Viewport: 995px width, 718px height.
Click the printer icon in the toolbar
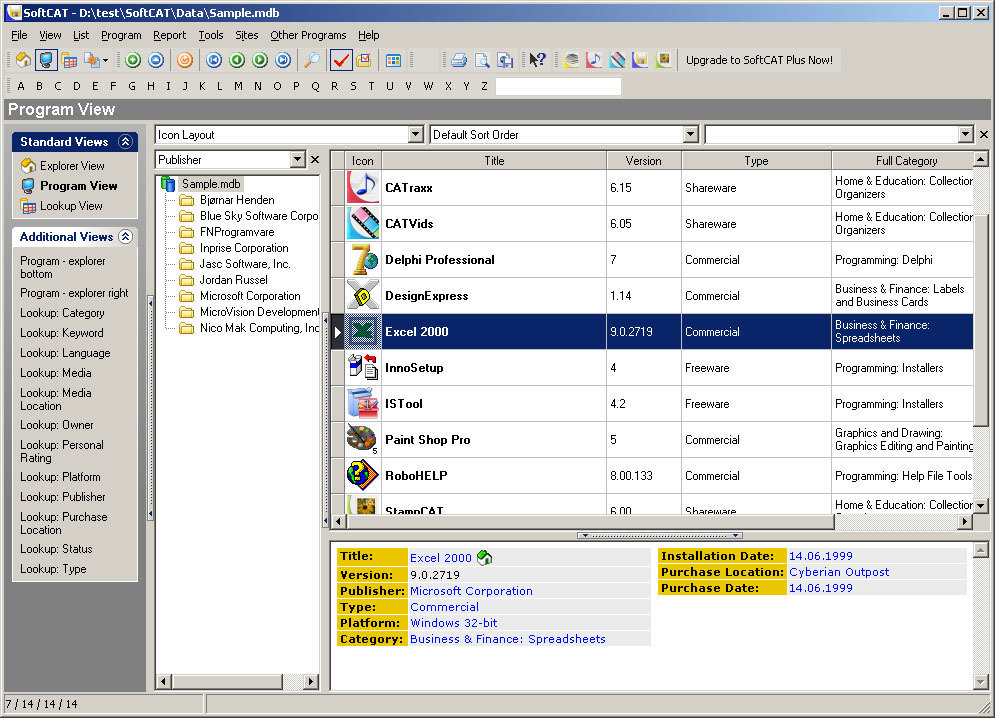click(459, 60)
